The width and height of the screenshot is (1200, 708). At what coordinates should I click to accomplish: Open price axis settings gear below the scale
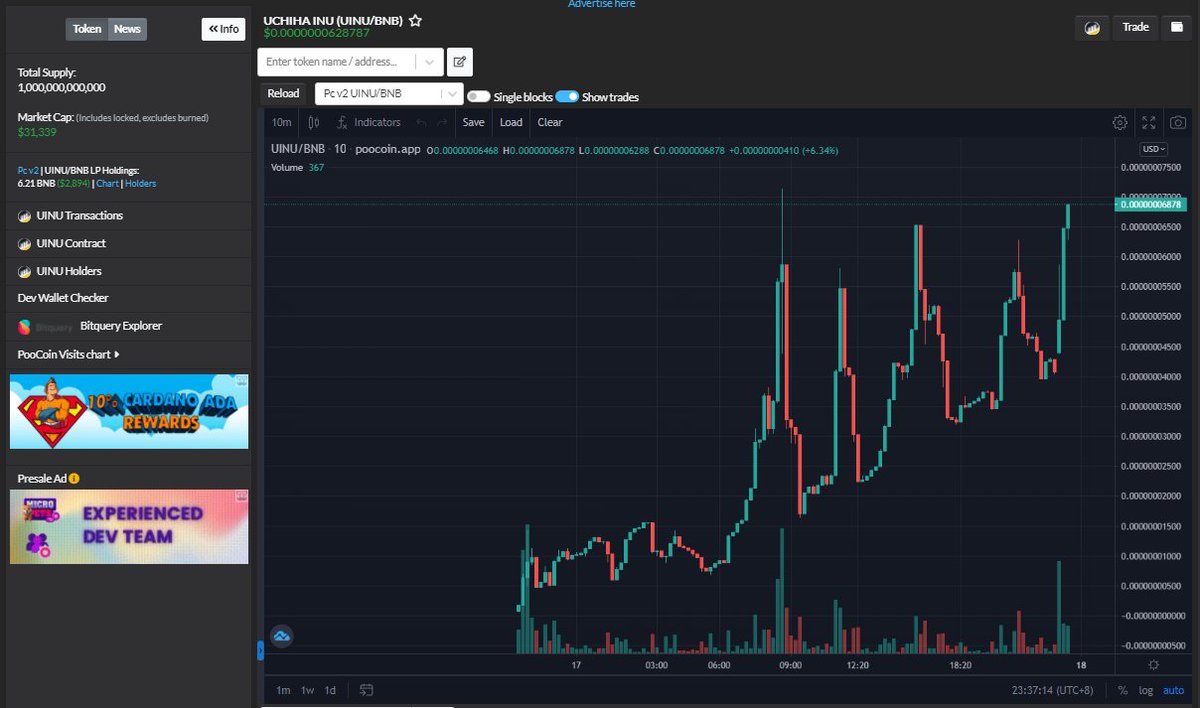coord(1154,665)
